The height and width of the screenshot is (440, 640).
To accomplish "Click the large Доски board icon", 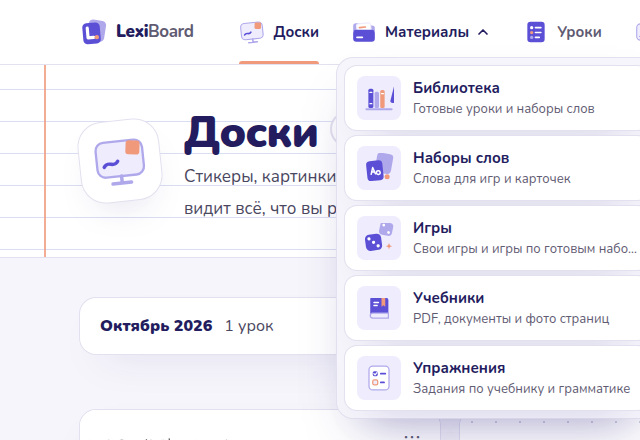I will [x=120, y=161].
